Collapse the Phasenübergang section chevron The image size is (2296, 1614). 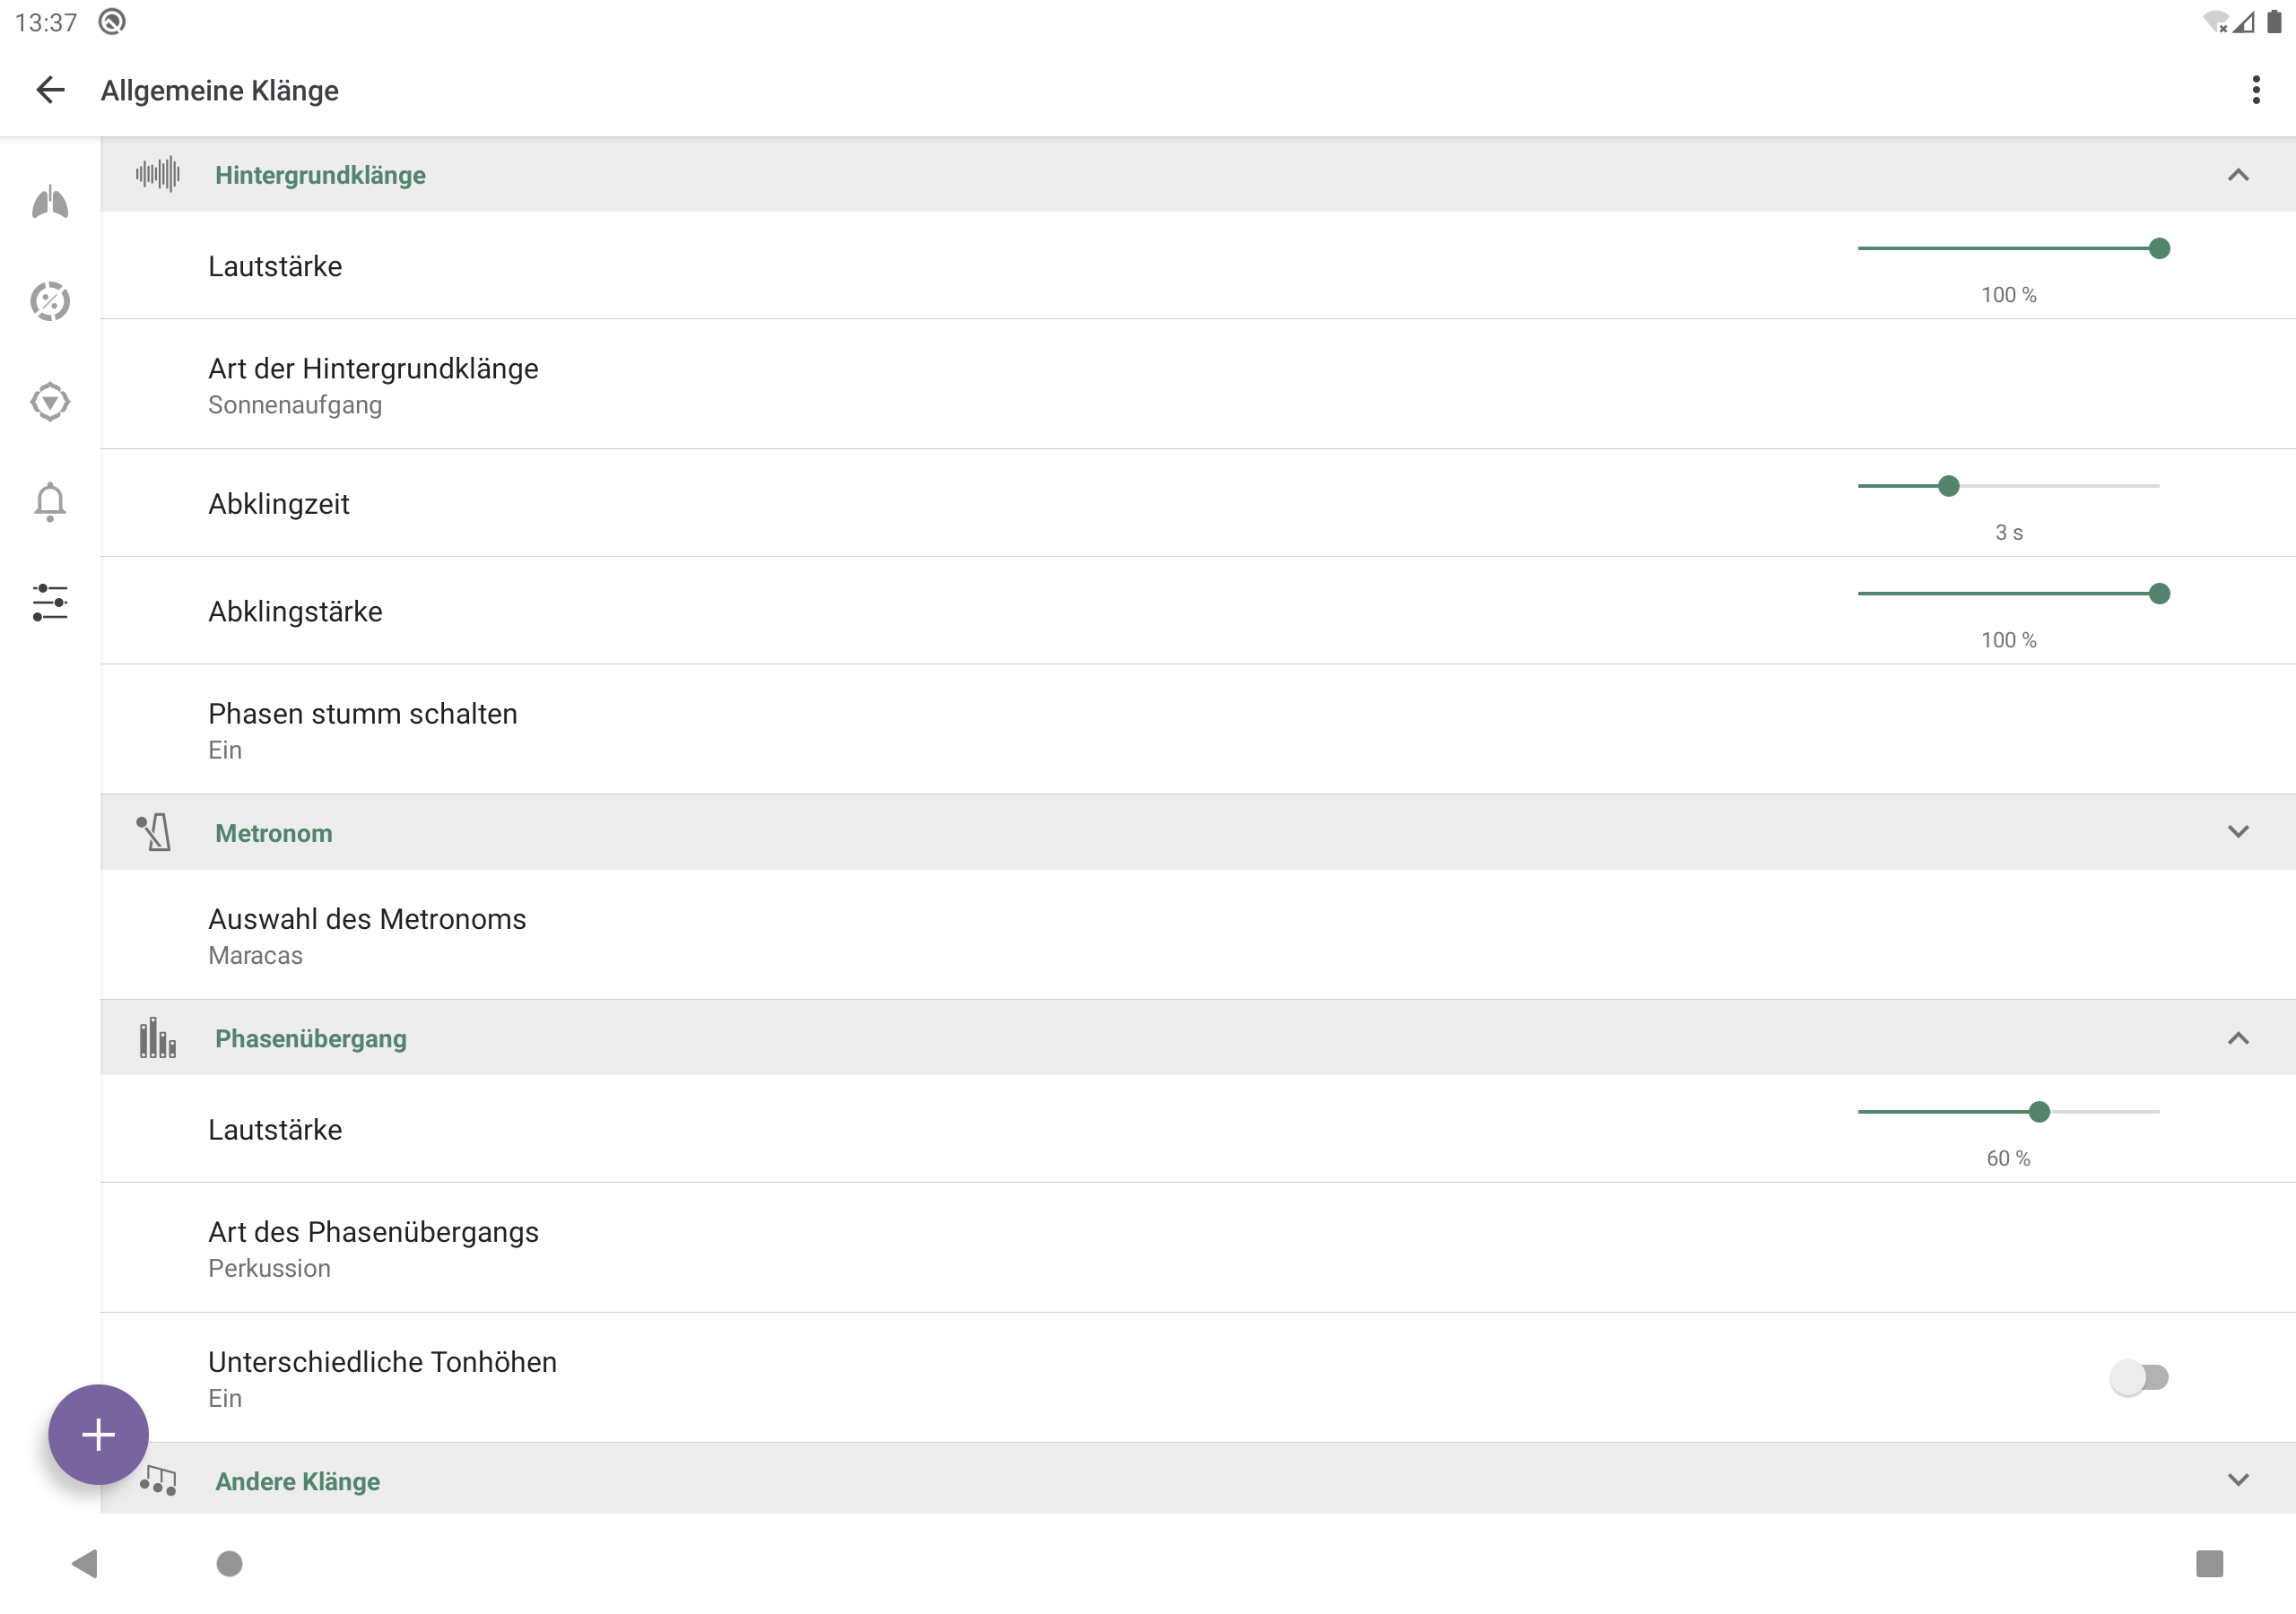tap(2237, 1038)
